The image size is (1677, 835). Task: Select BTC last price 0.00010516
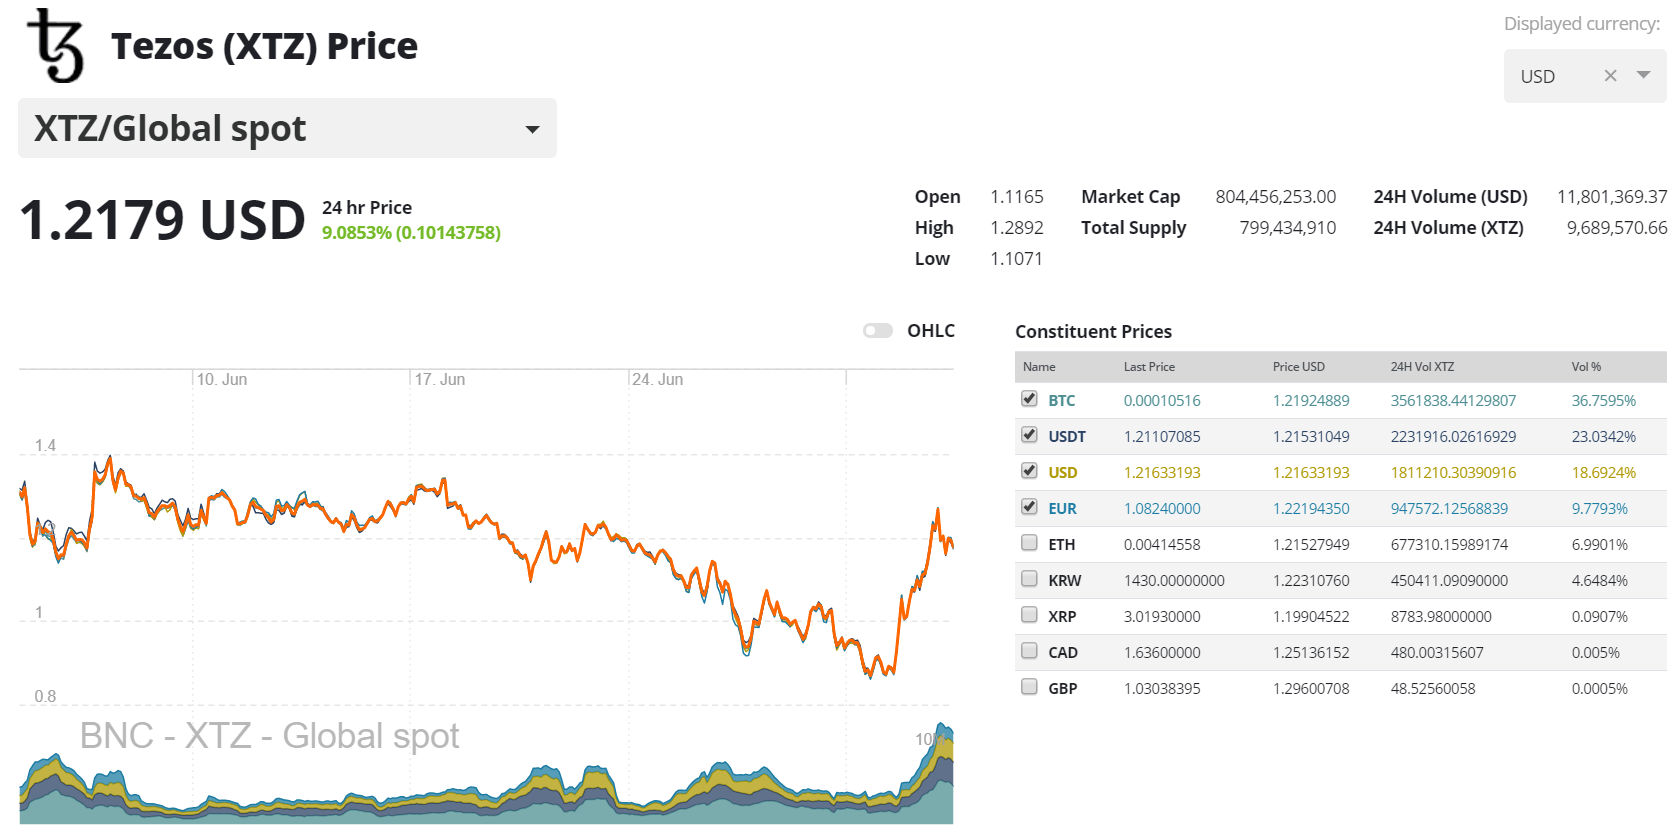(1162, 401)
